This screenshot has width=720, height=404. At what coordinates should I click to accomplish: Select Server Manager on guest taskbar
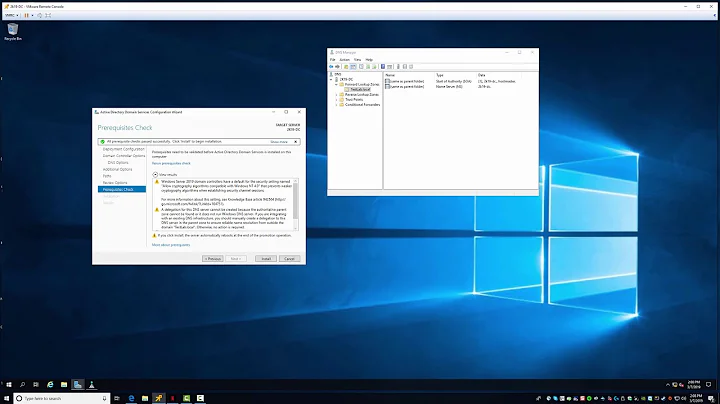click(x=78, y=385)
